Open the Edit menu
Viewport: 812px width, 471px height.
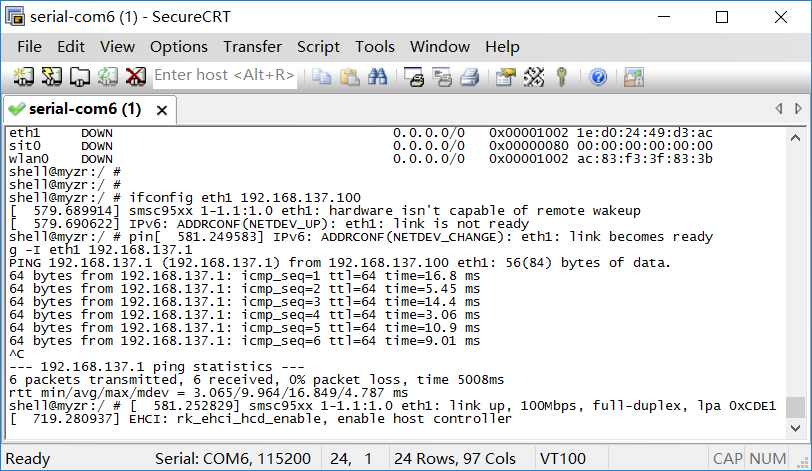pyautogui.click(x=71, y=47)
